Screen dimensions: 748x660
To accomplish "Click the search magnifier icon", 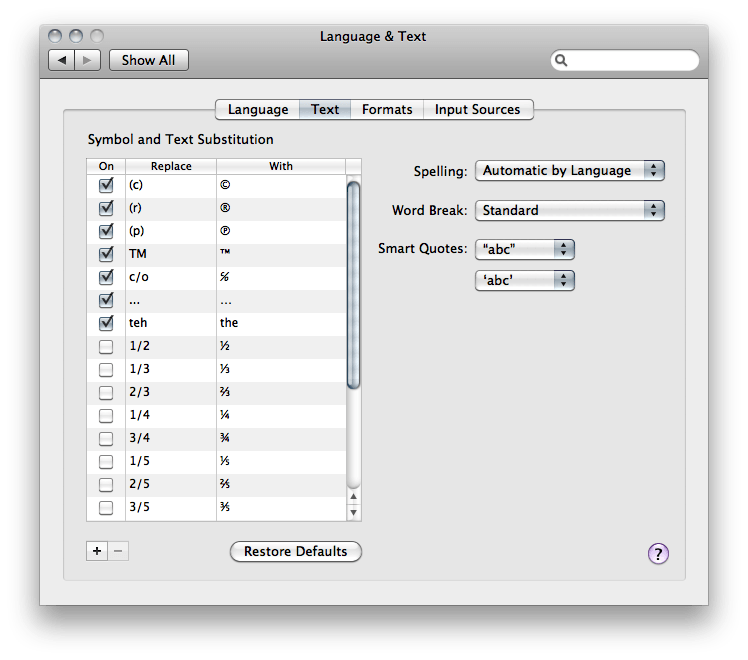I will coord(563,61).
